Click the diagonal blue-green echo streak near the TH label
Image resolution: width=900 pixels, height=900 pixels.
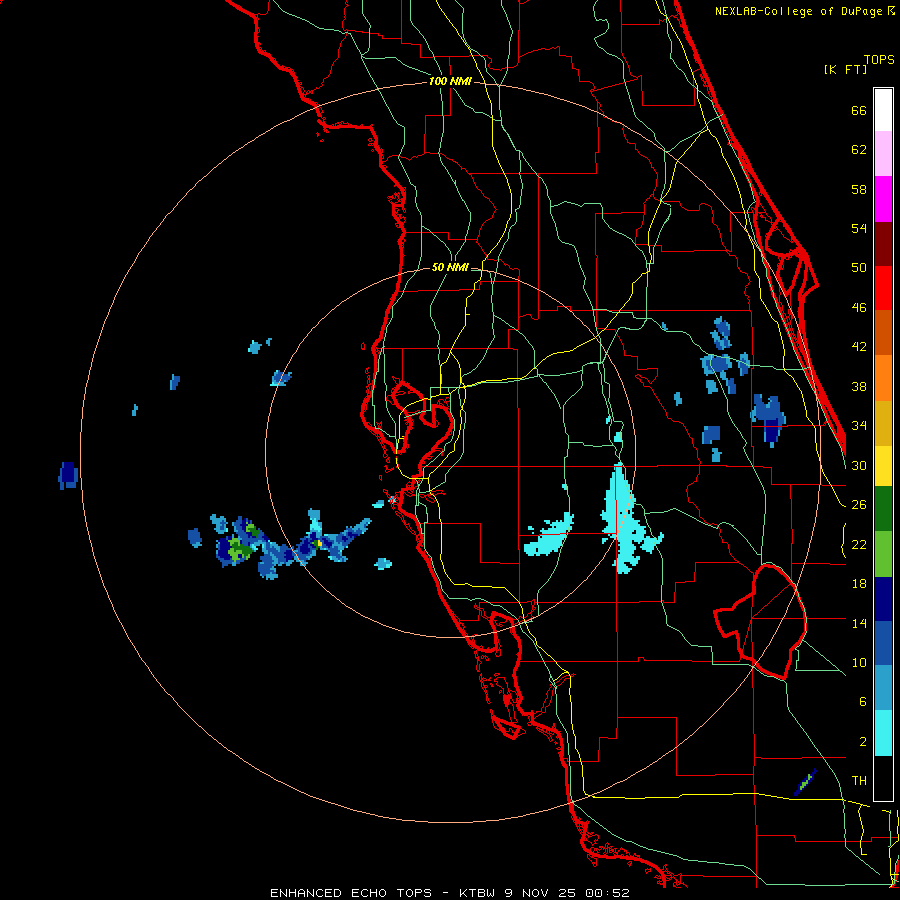pyautogui.click(x=805, y=782)
